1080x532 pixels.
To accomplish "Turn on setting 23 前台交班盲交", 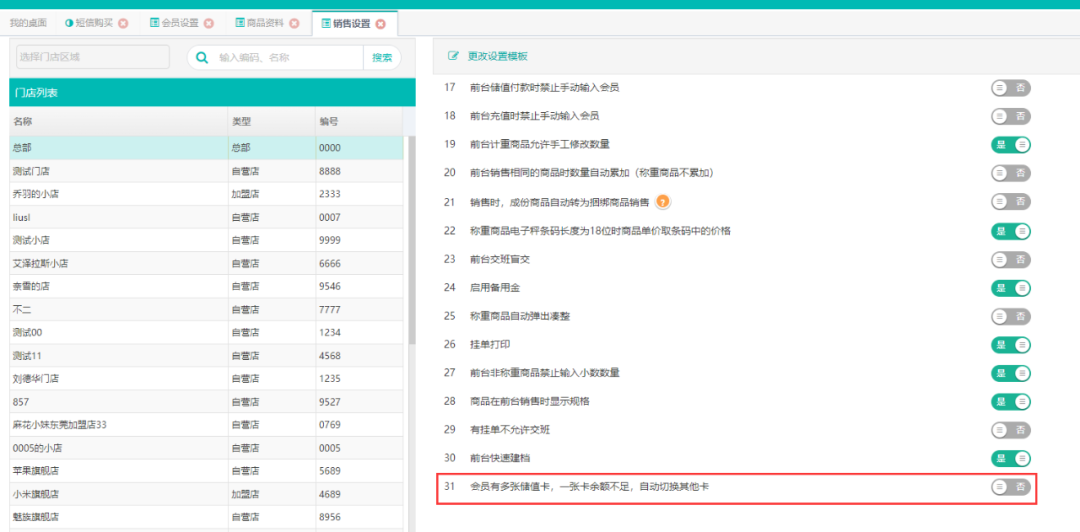I will click(x=1010, y=259).
